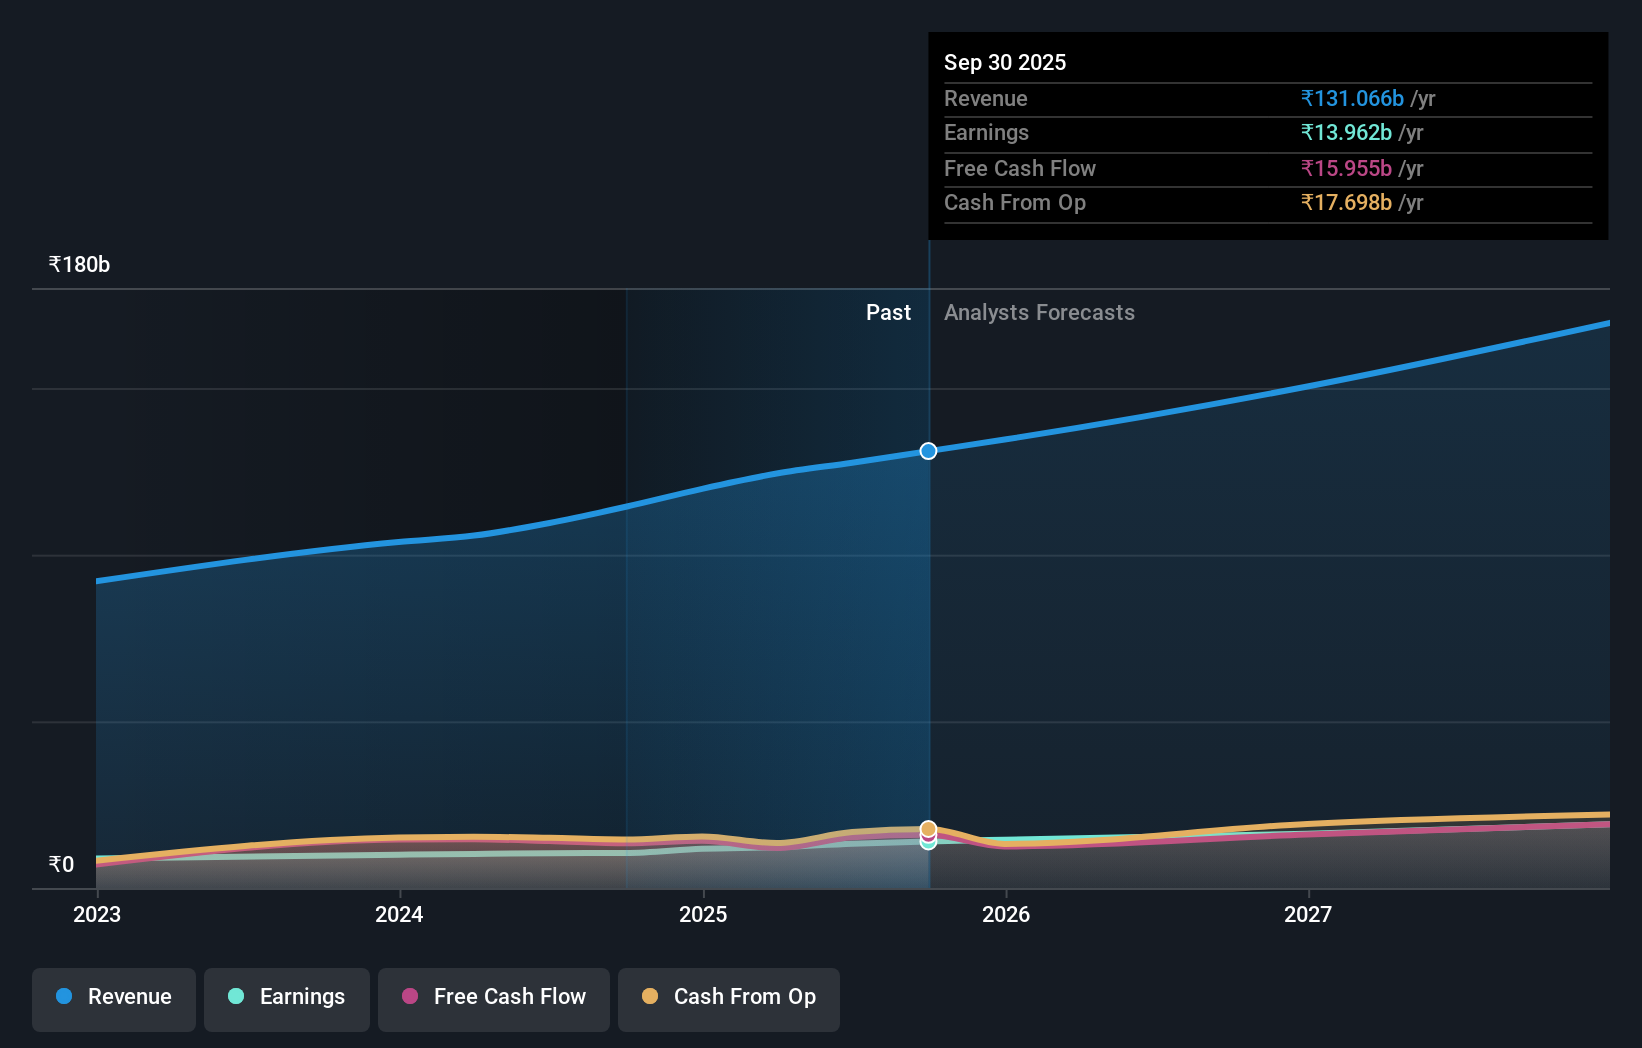Viewport: 1642px width, 1048px height.
Task: Open the Cash From Op legend entry
Action: pyautogui.click(x=729, y=997)
